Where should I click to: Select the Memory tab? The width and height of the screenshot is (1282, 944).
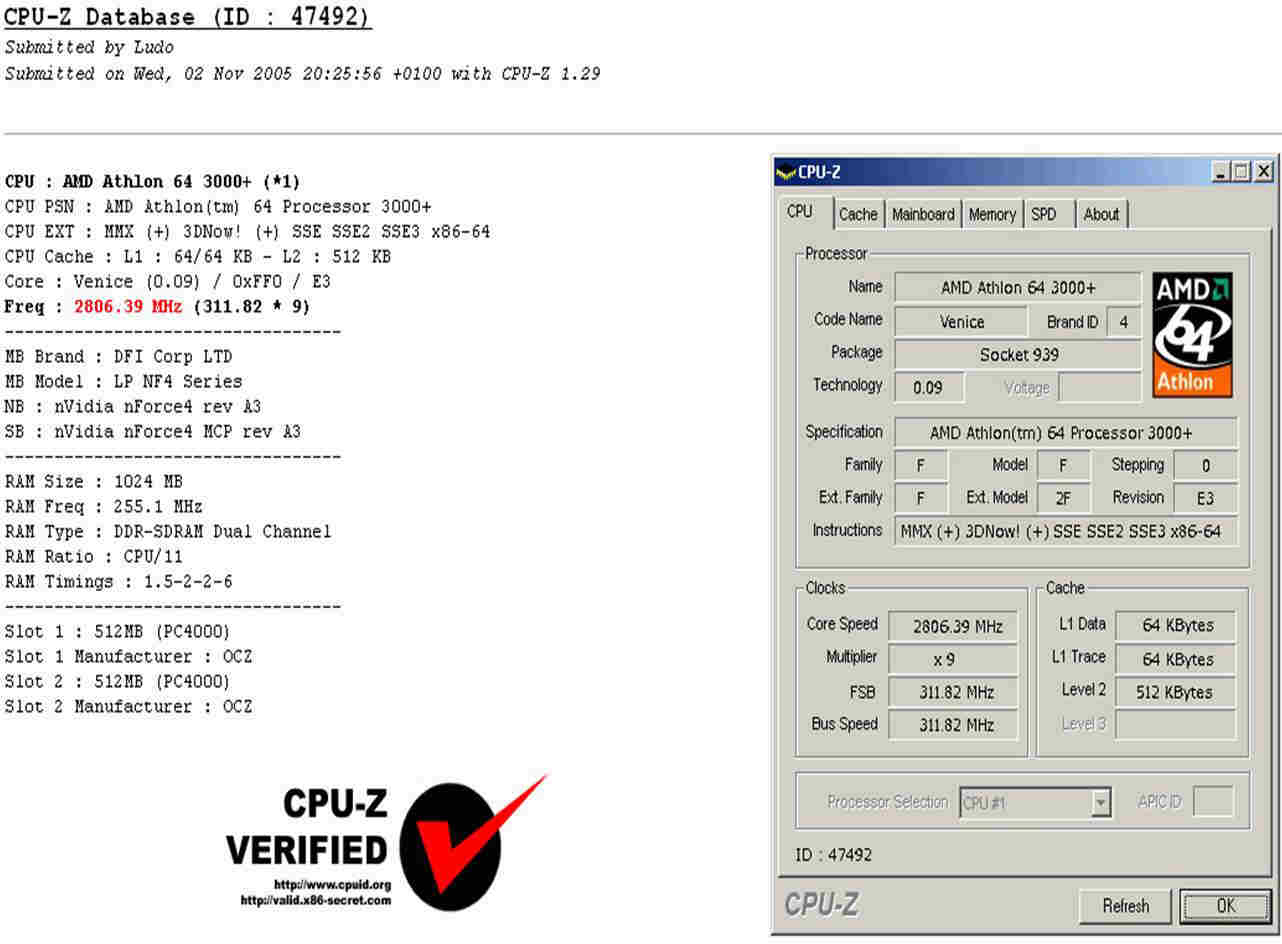click(992, 214)
